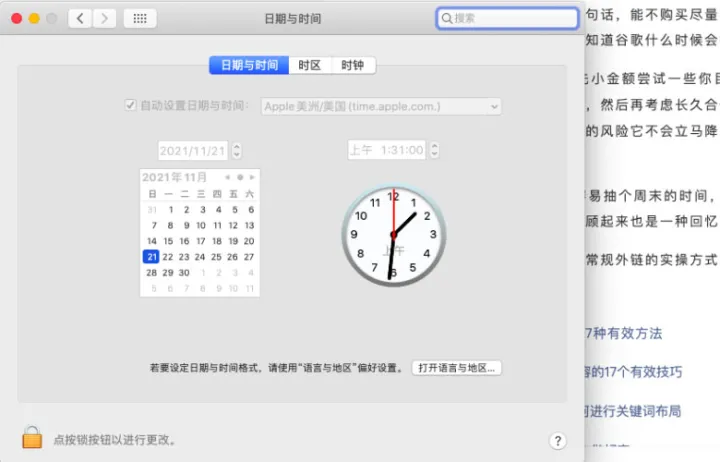Show all preferences via grid icon
Viewport: 720px width, 462px height.
(x=140, y=18)
